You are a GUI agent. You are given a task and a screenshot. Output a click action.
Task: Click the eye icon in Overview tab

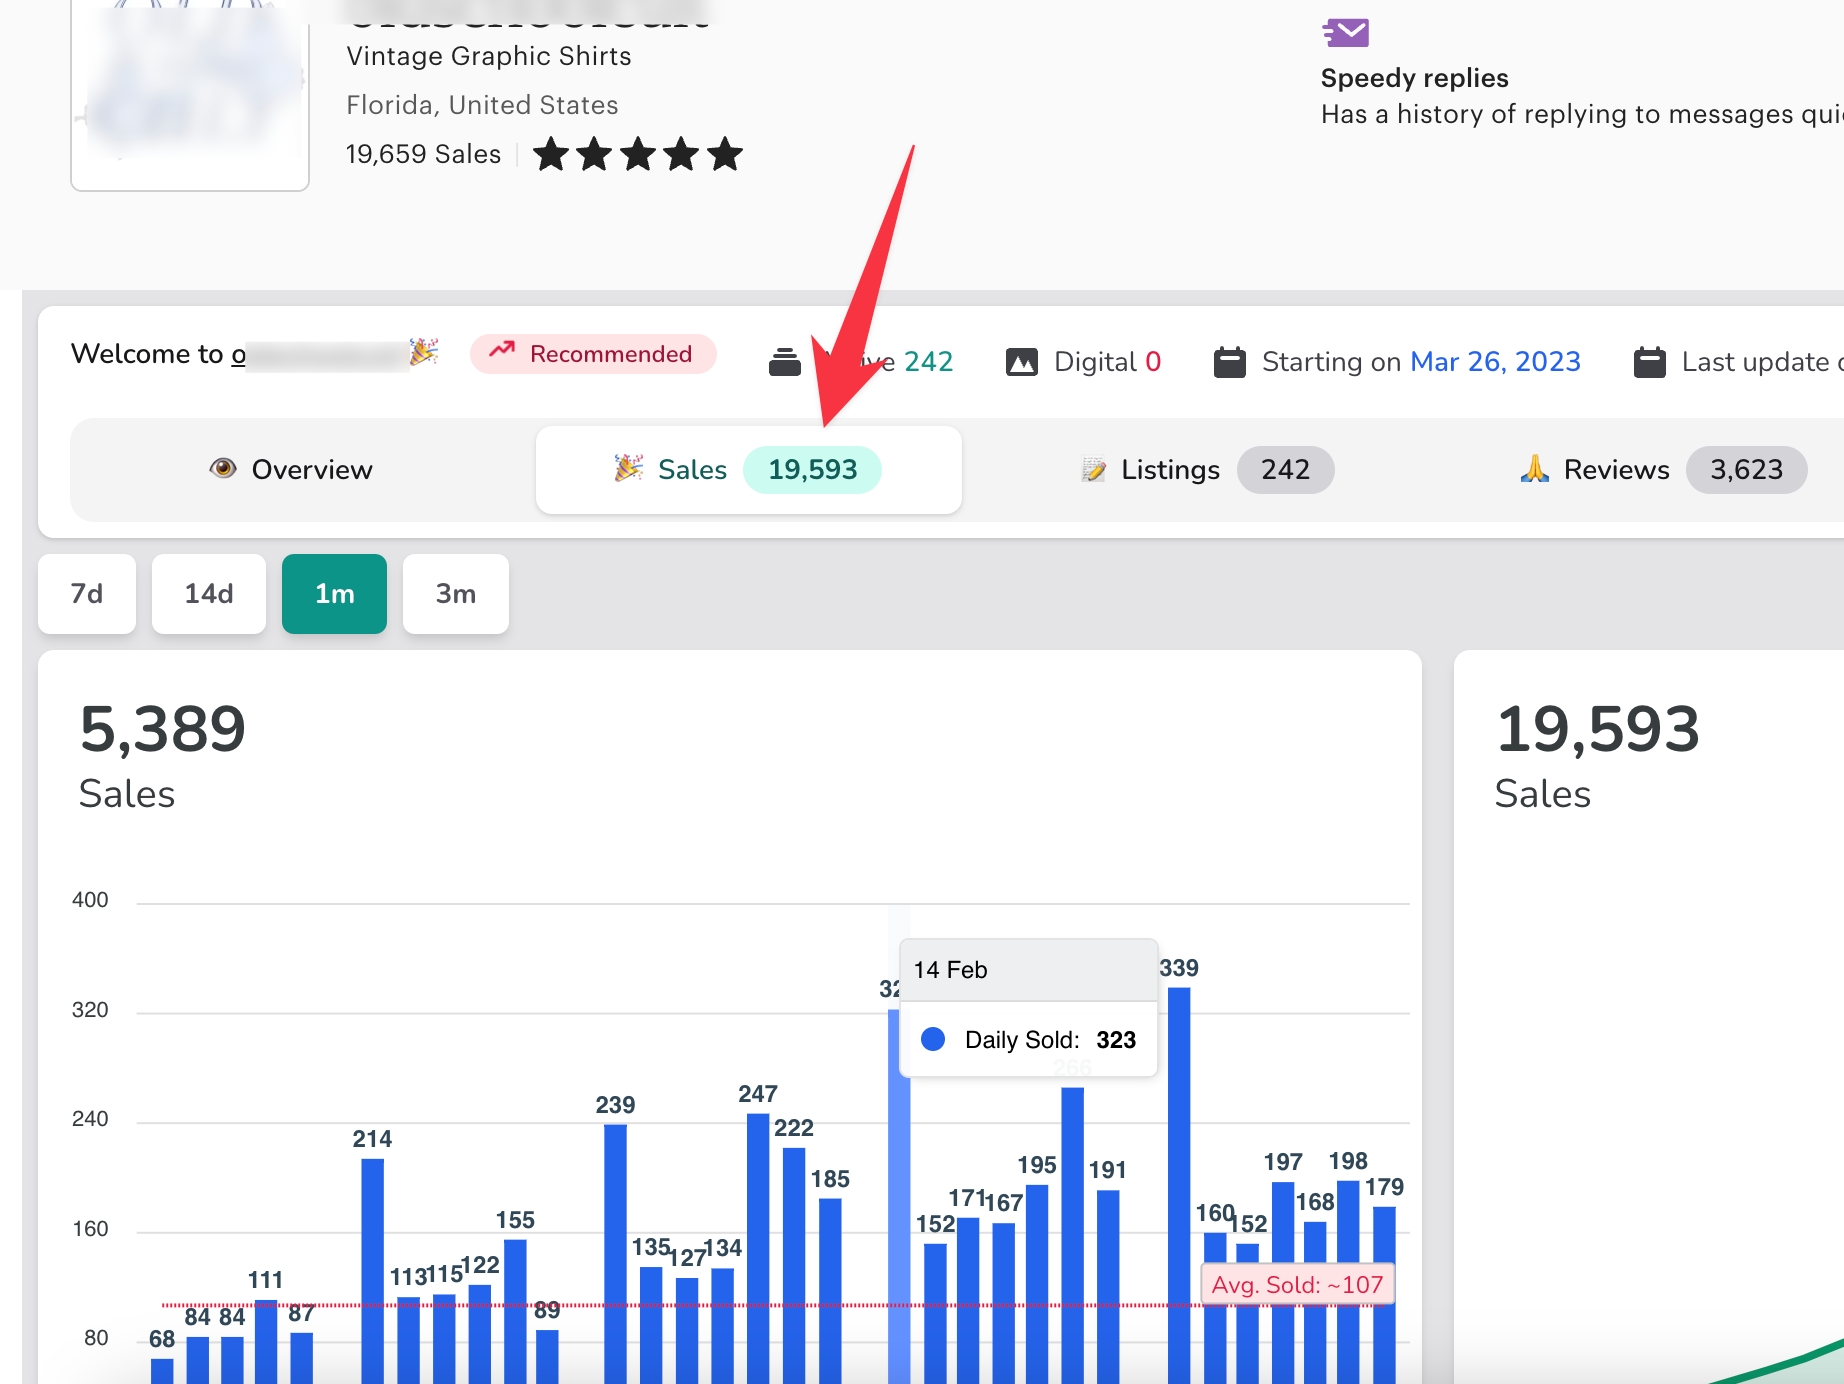click(x=223, y=469)
